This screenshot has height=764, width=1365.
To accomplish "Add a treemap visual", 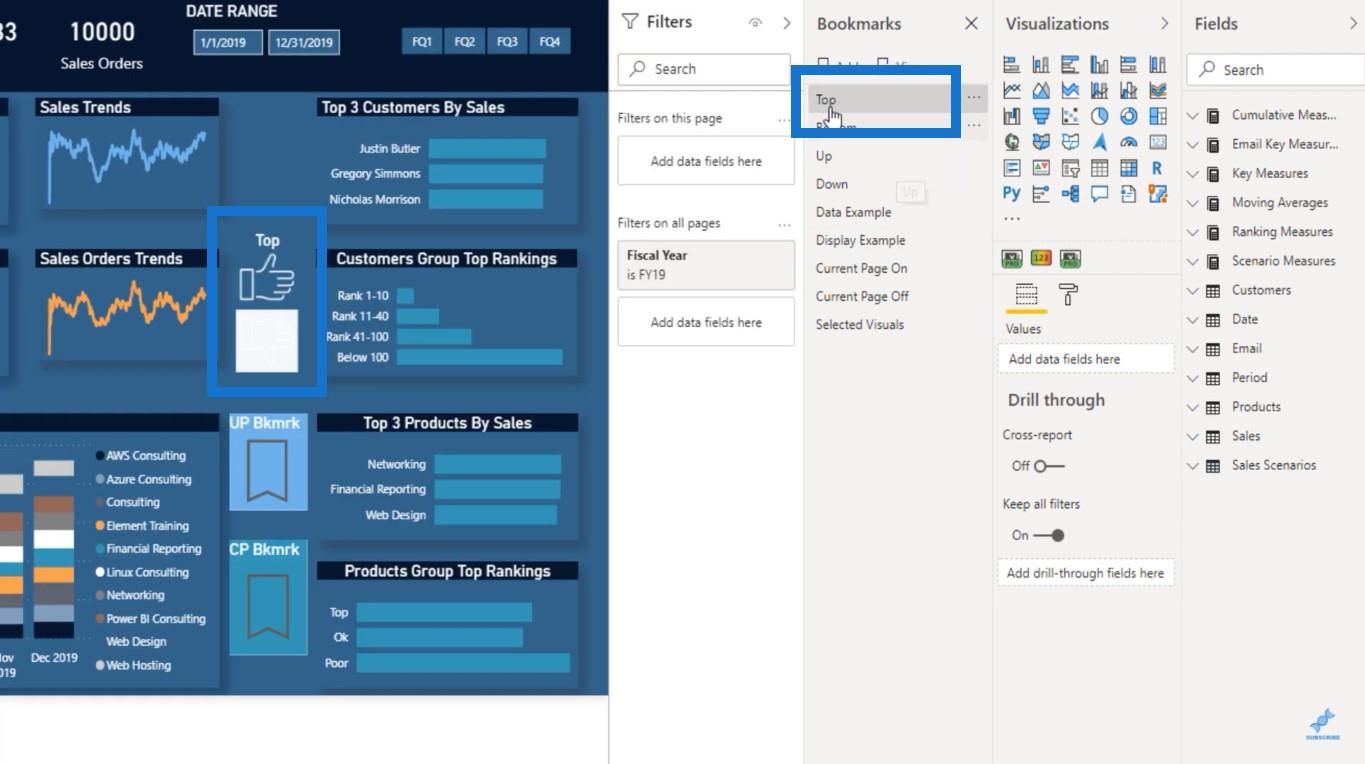I will click(1158, 116).
